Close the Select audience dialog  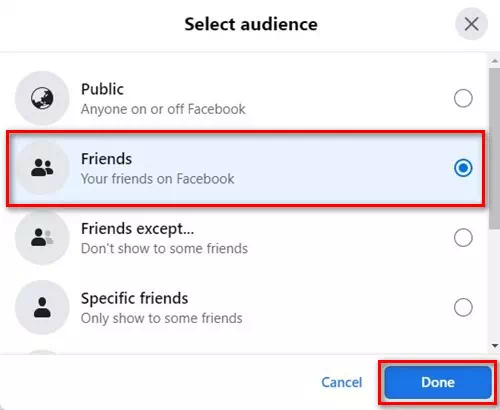(x=471, y=24)
